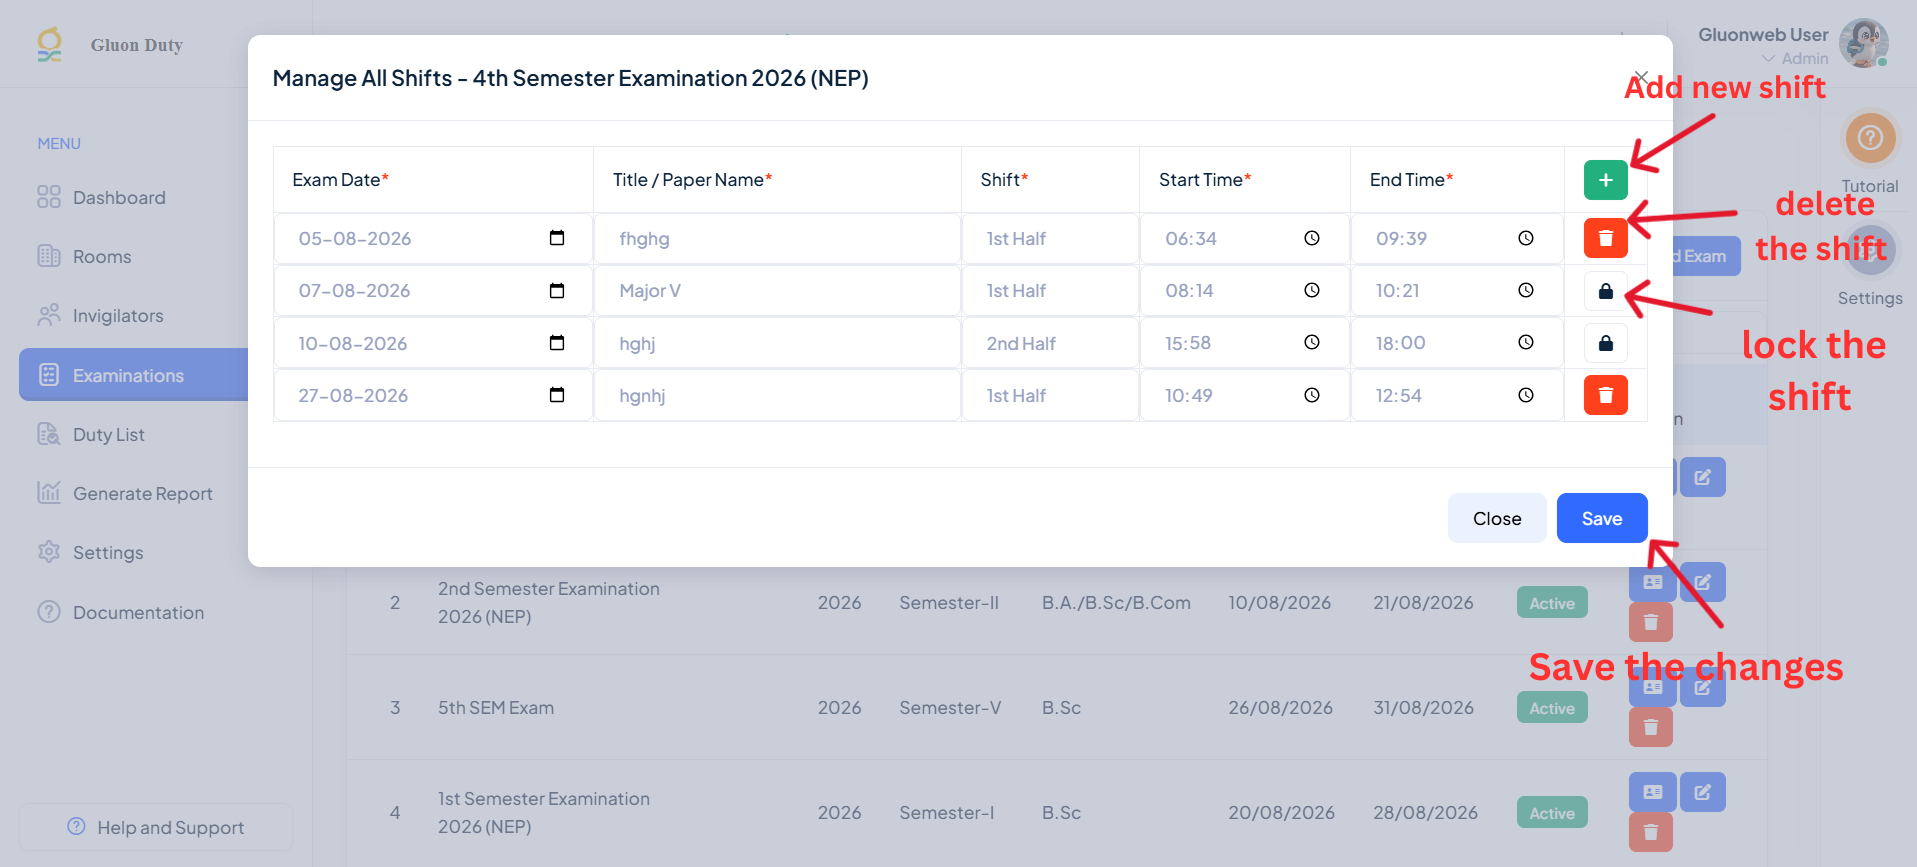Open clock picker for 06:34 start time
Screen dimensions: 1917x867
tap(1312, 238)
